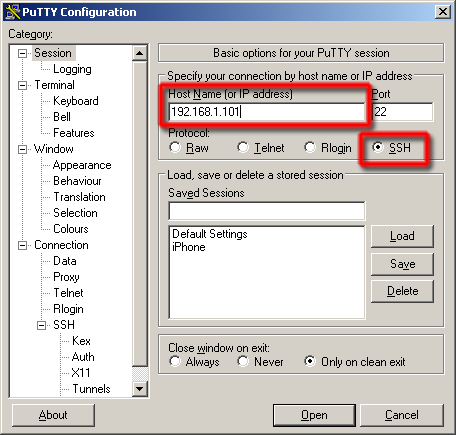Viewport: 456px width, 435px height.
Task: Click the Port input field
Action: (x=403, y=112)
